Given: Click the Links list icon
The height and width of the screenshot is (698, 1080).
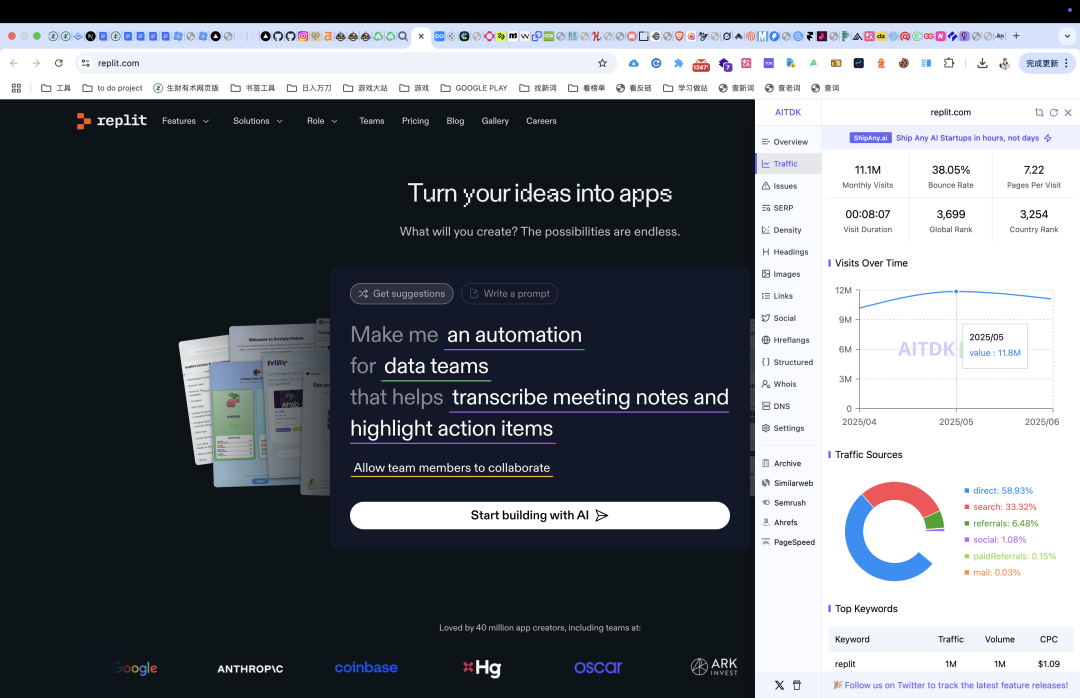Looking at the screenshot, I should point(766,296).
